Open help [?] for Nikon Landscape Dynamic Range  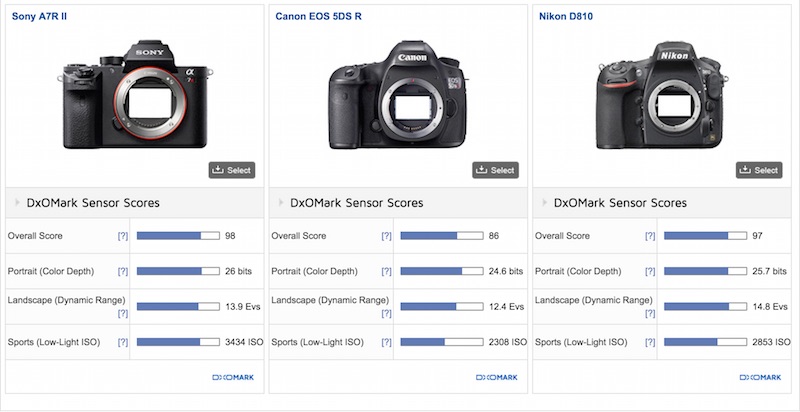(650, 314)
